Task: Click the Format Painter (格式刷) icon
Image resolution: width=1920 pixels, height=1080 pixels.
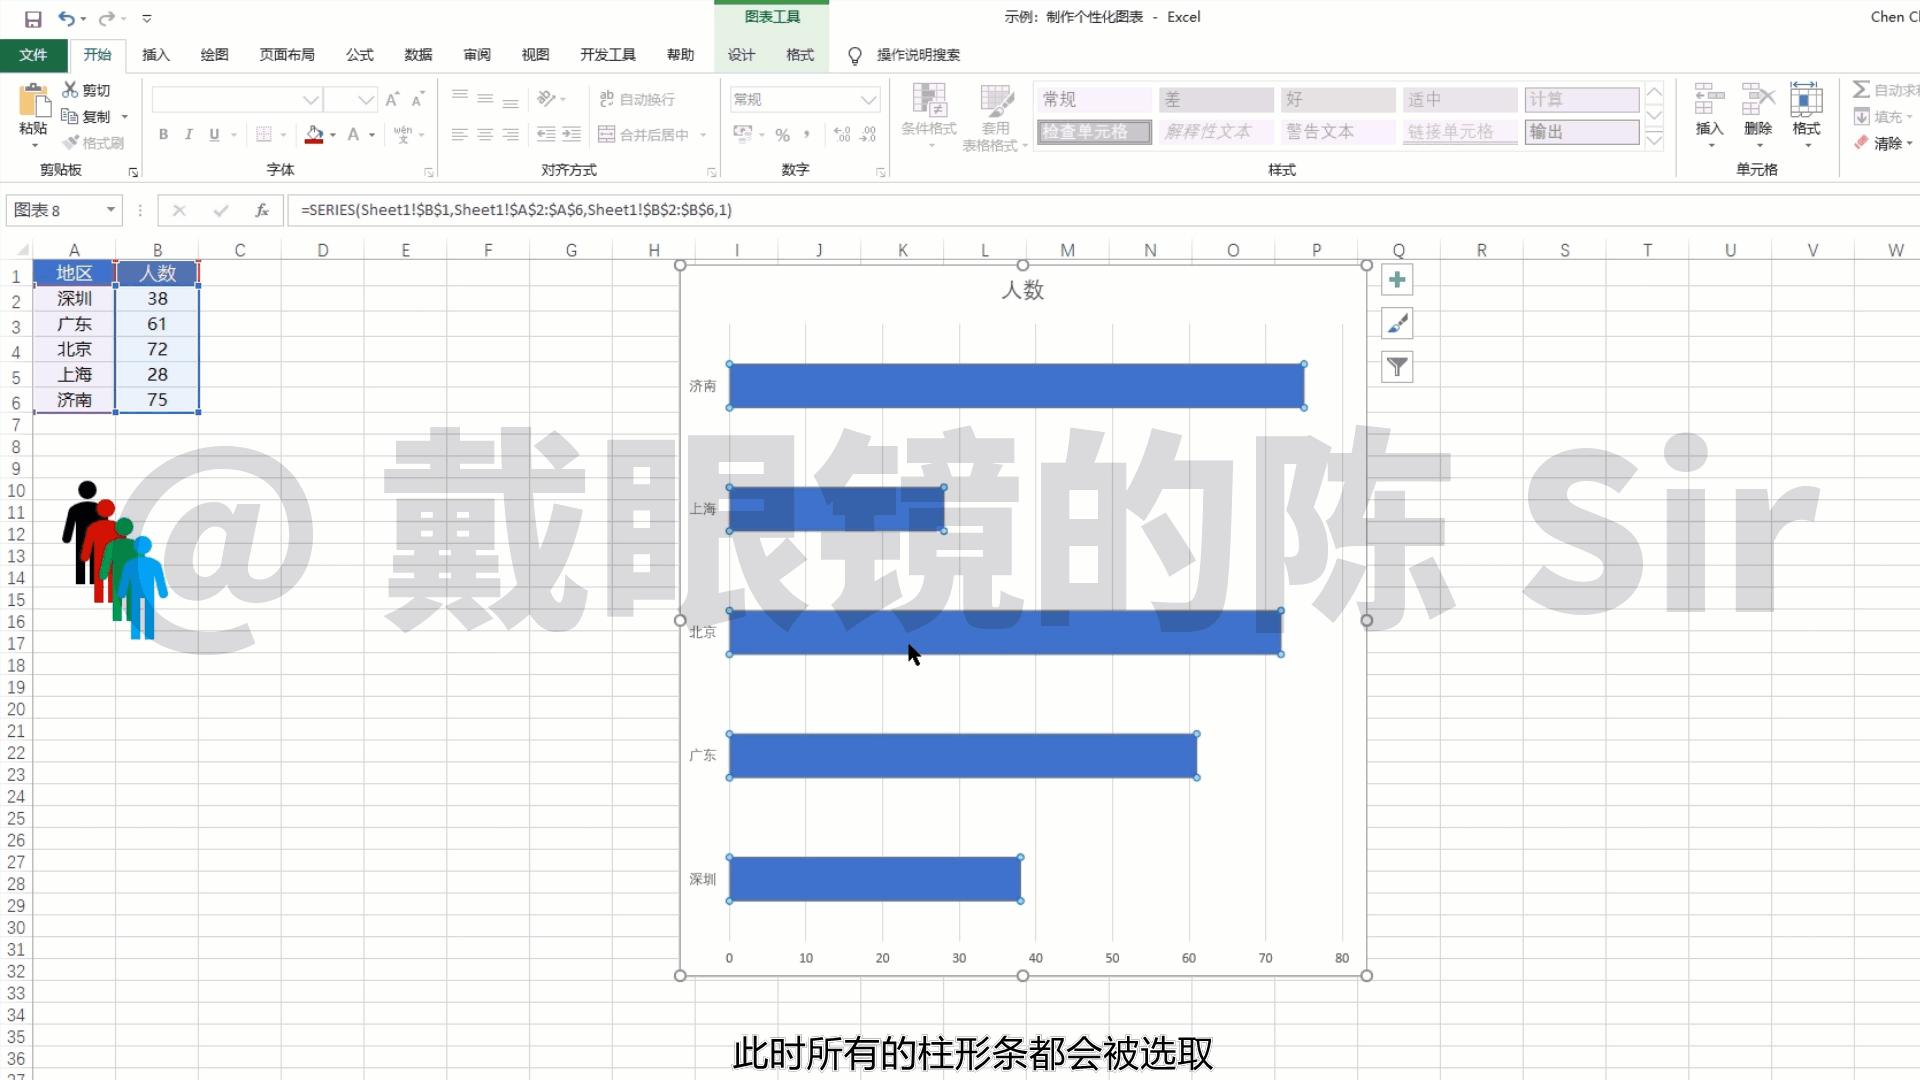Action: pos(93,141)
